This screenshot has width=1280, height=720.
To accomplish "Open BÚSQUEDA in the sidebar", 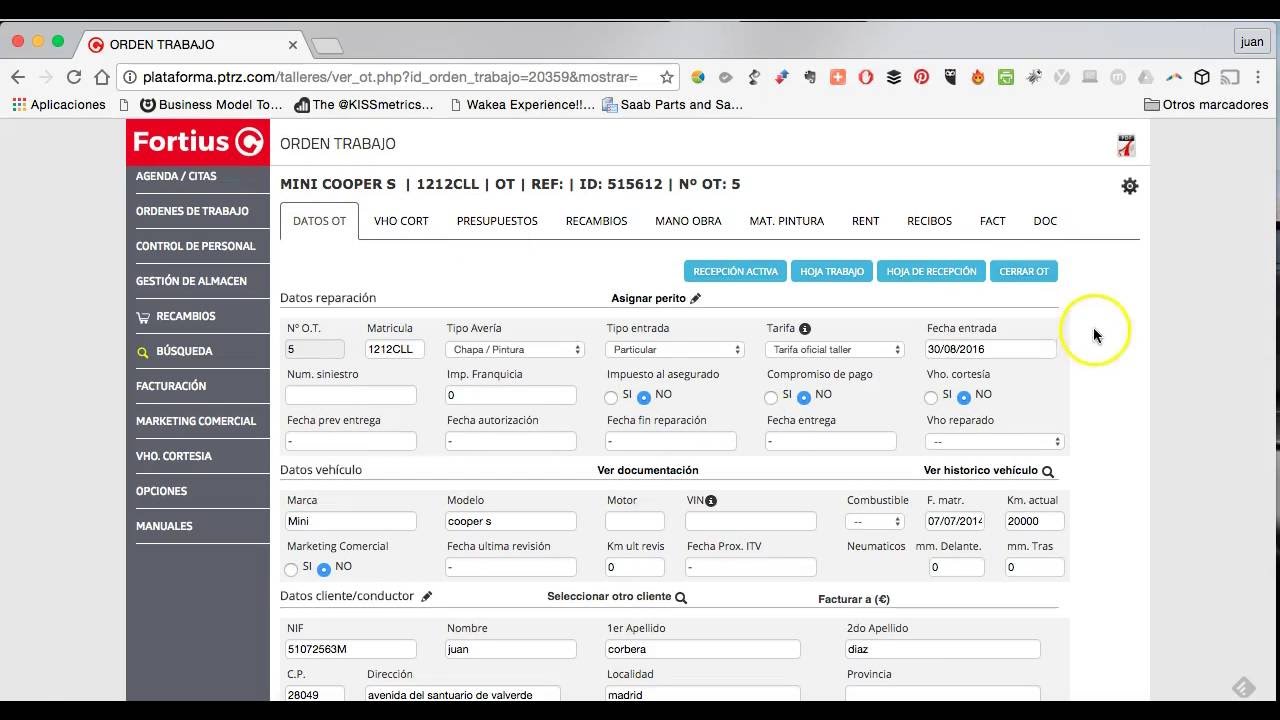I will [x=198, y=351].
